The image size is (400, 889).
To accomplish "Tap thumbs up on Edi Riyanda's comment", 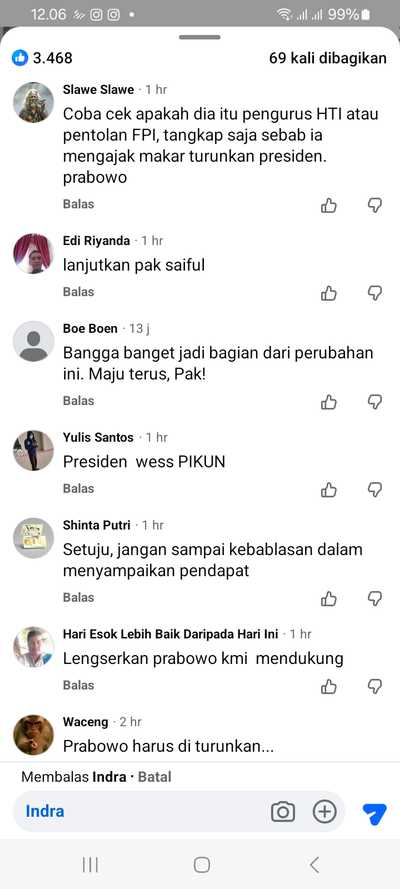I will (329, 293).
